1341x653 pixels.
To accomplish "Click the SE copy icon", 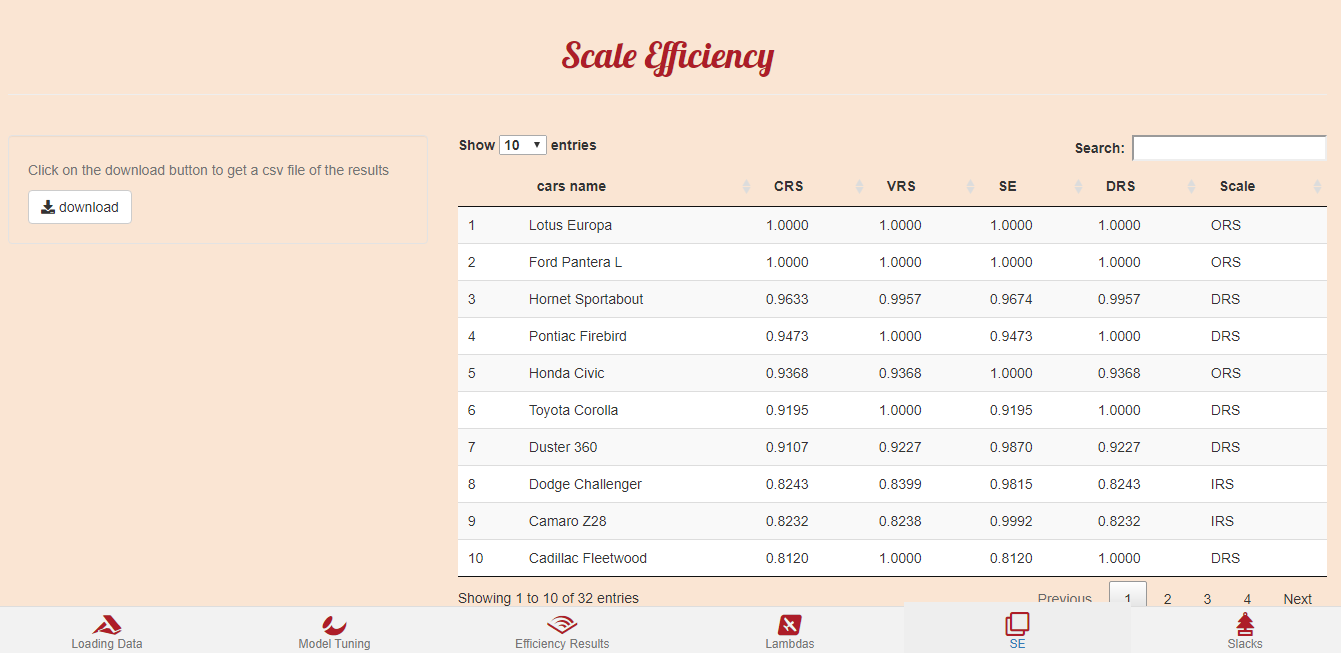I will (x=1017, y=625).
